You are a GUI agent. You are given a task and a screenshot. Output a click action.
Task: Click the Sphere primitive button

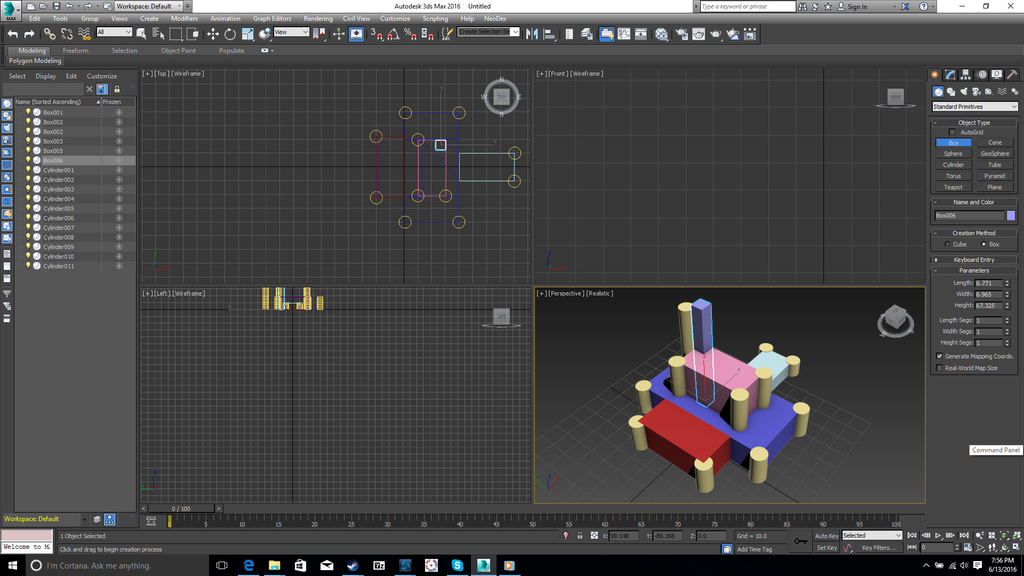click(953, 153)
